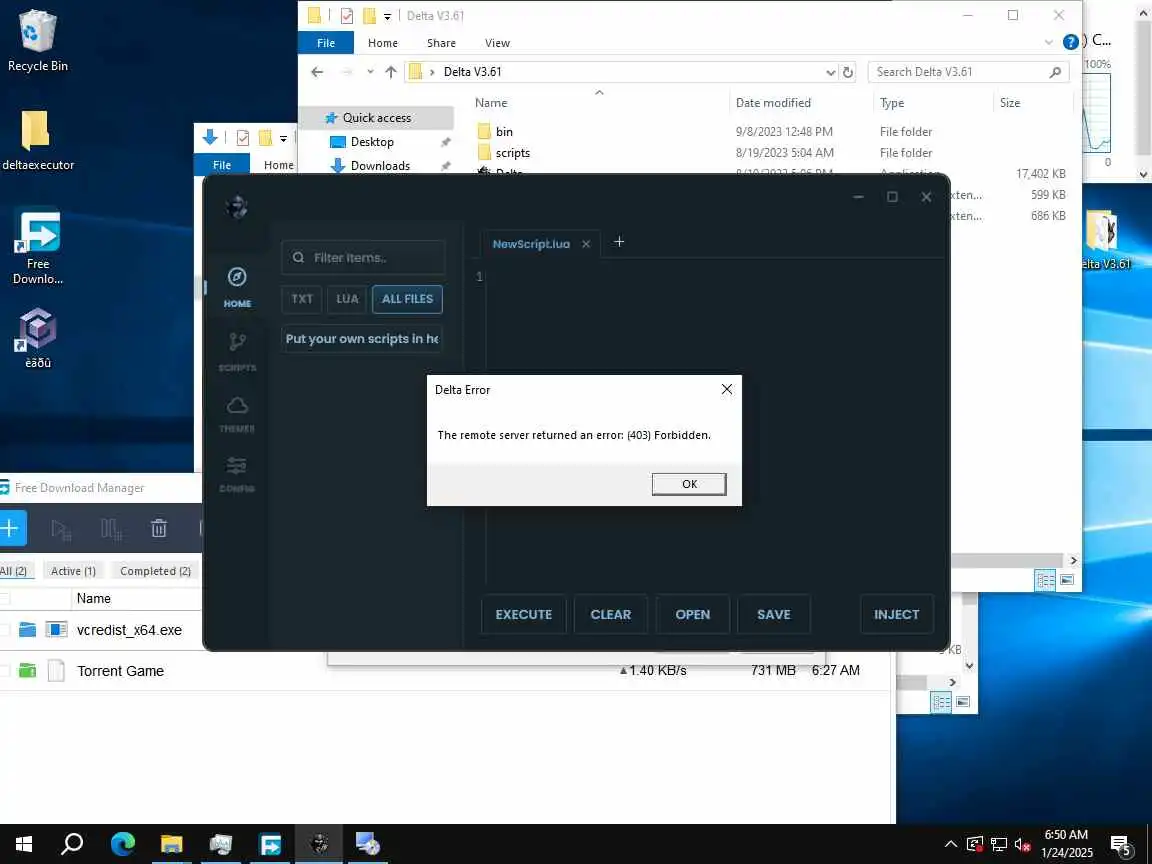Click the Search Delta V3.61 box
1152x864 pixels.
coord(968,72)
